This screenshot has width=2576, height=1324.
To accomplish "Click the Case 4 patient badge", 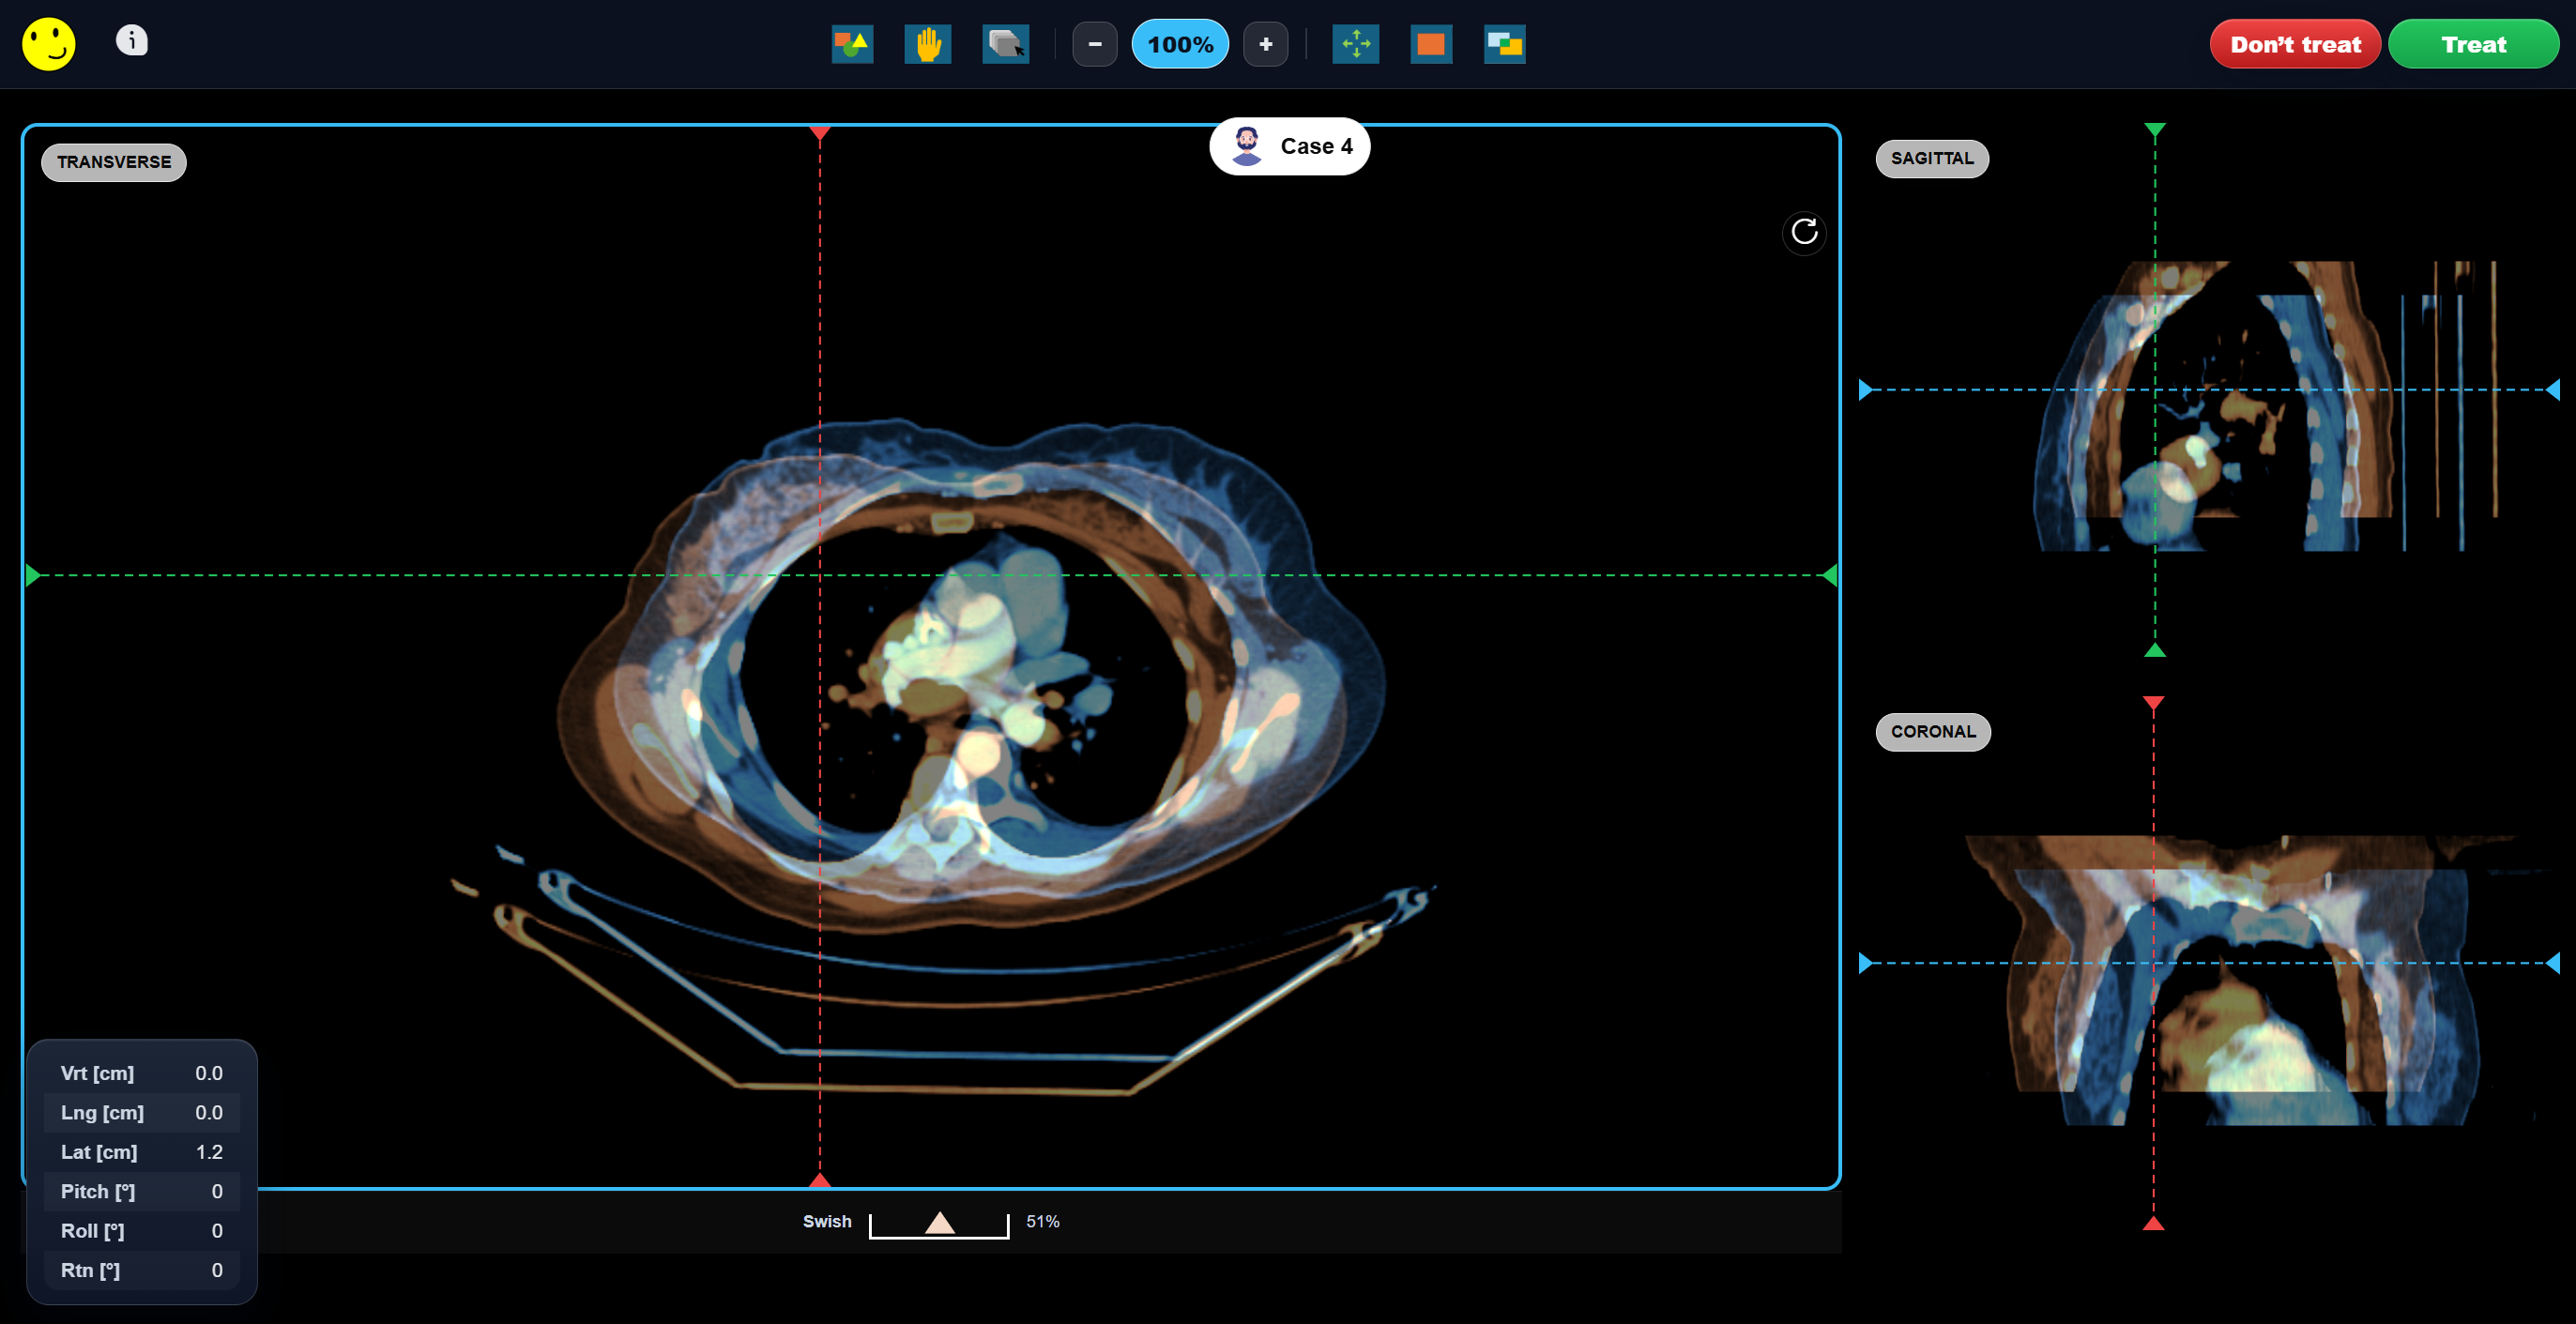I will (1289, 147).
